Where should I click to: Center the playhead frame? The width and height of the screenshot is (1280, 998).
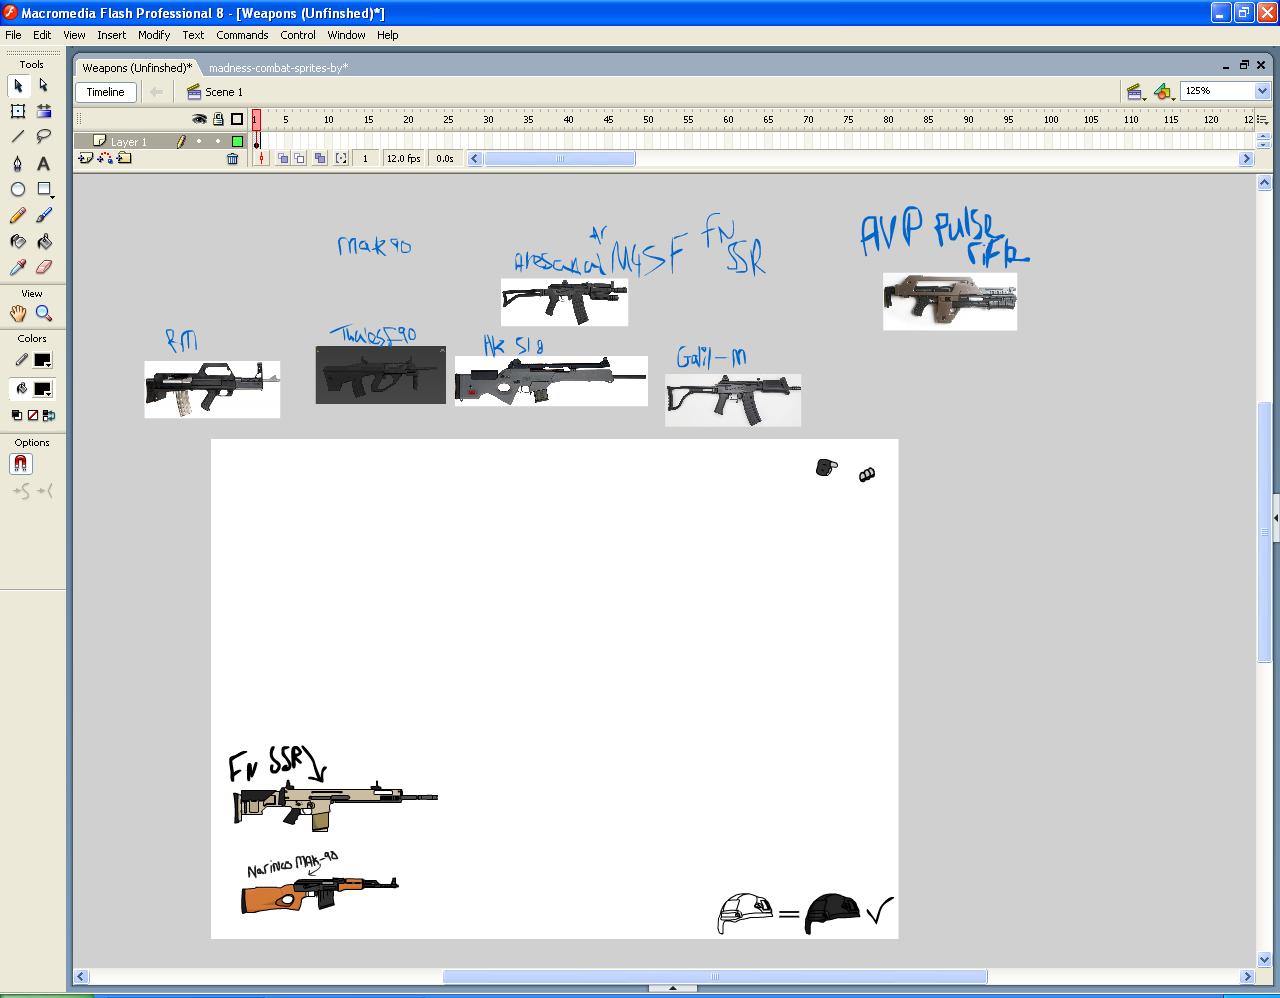tap(262, 158)
